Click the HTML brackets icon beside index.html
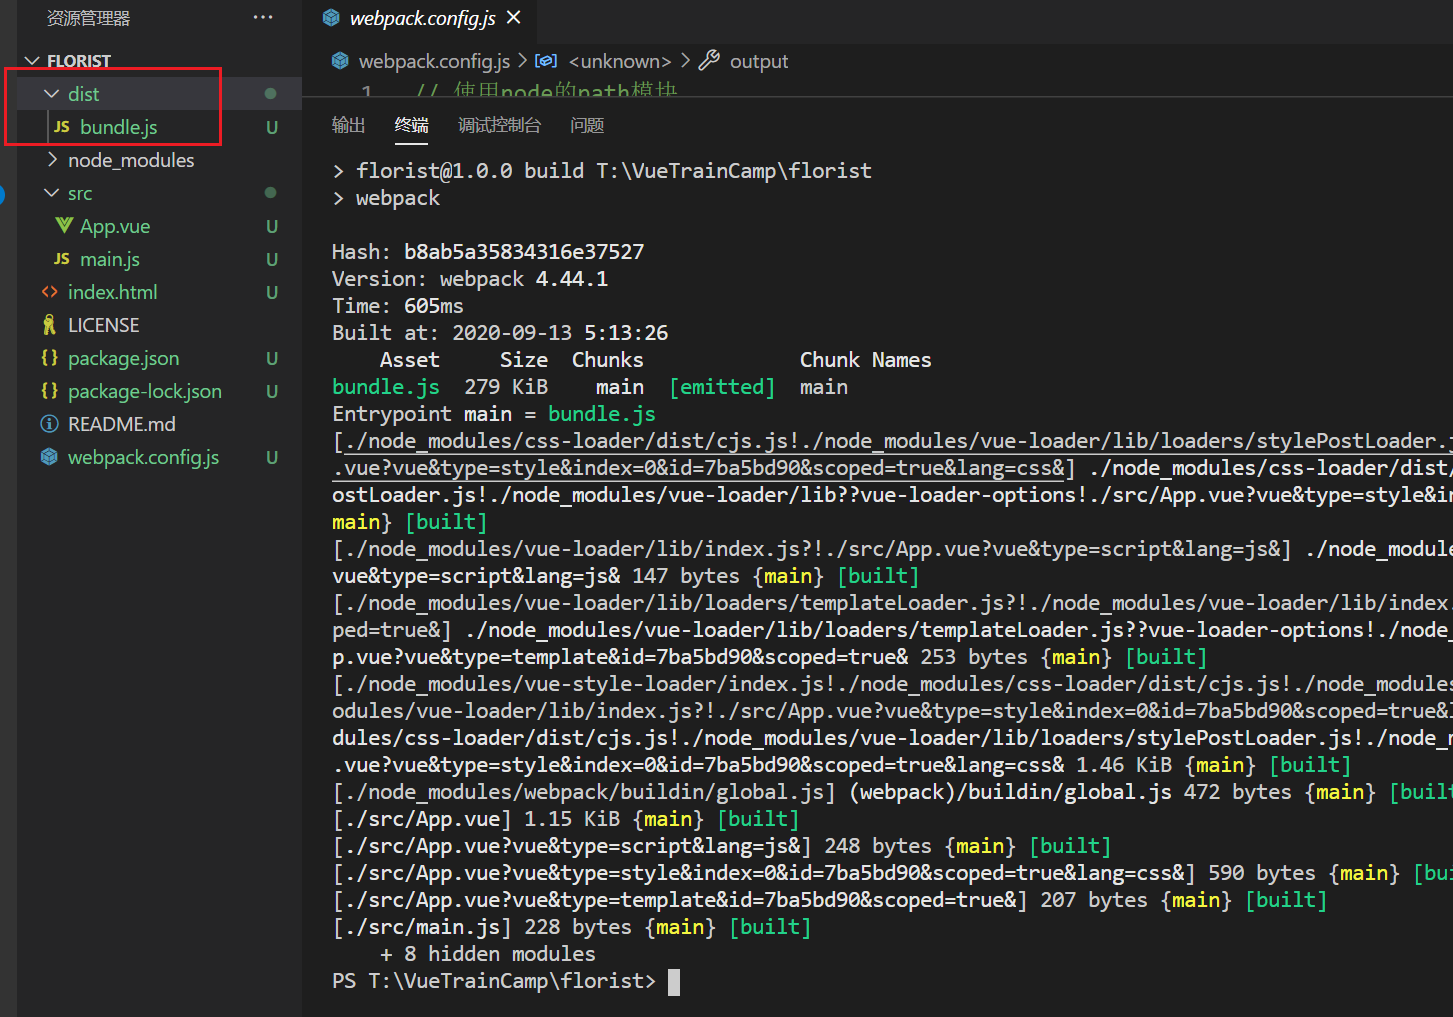This screenshot has height=1017, width=1453. coord(49,292)
